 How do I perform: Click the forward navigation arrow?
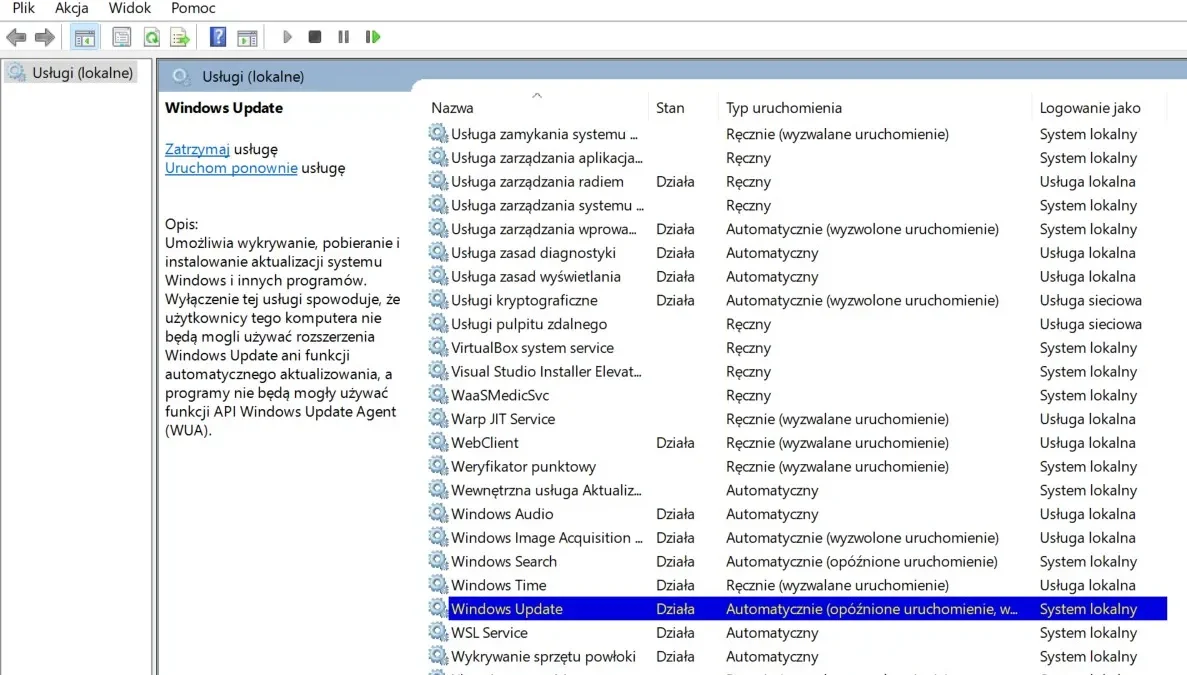tap(45, 37)
